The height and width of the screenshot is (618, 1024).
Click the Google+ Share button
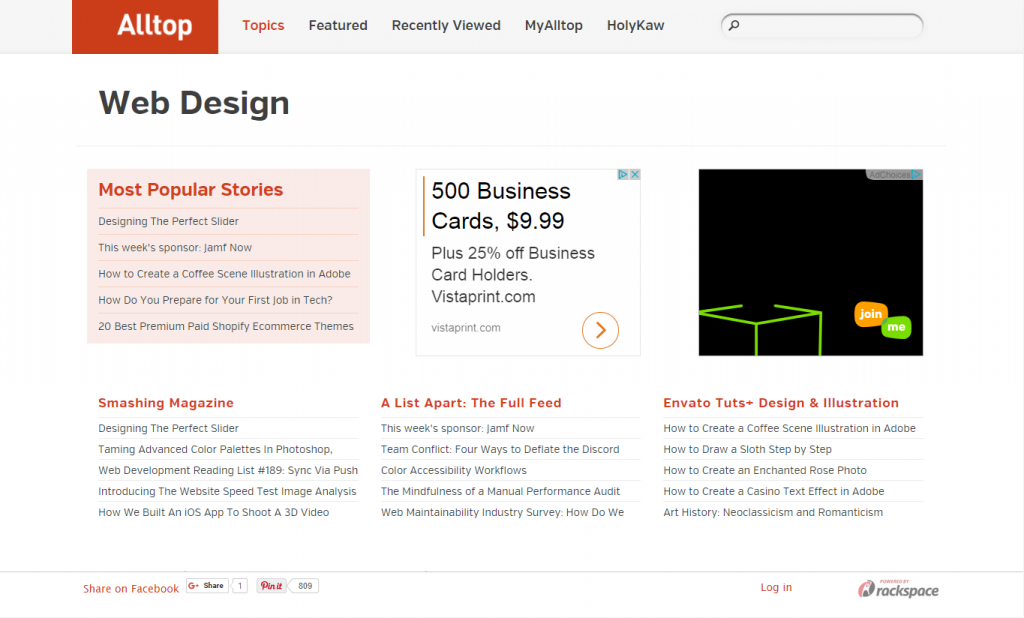(x=208, y=586)
